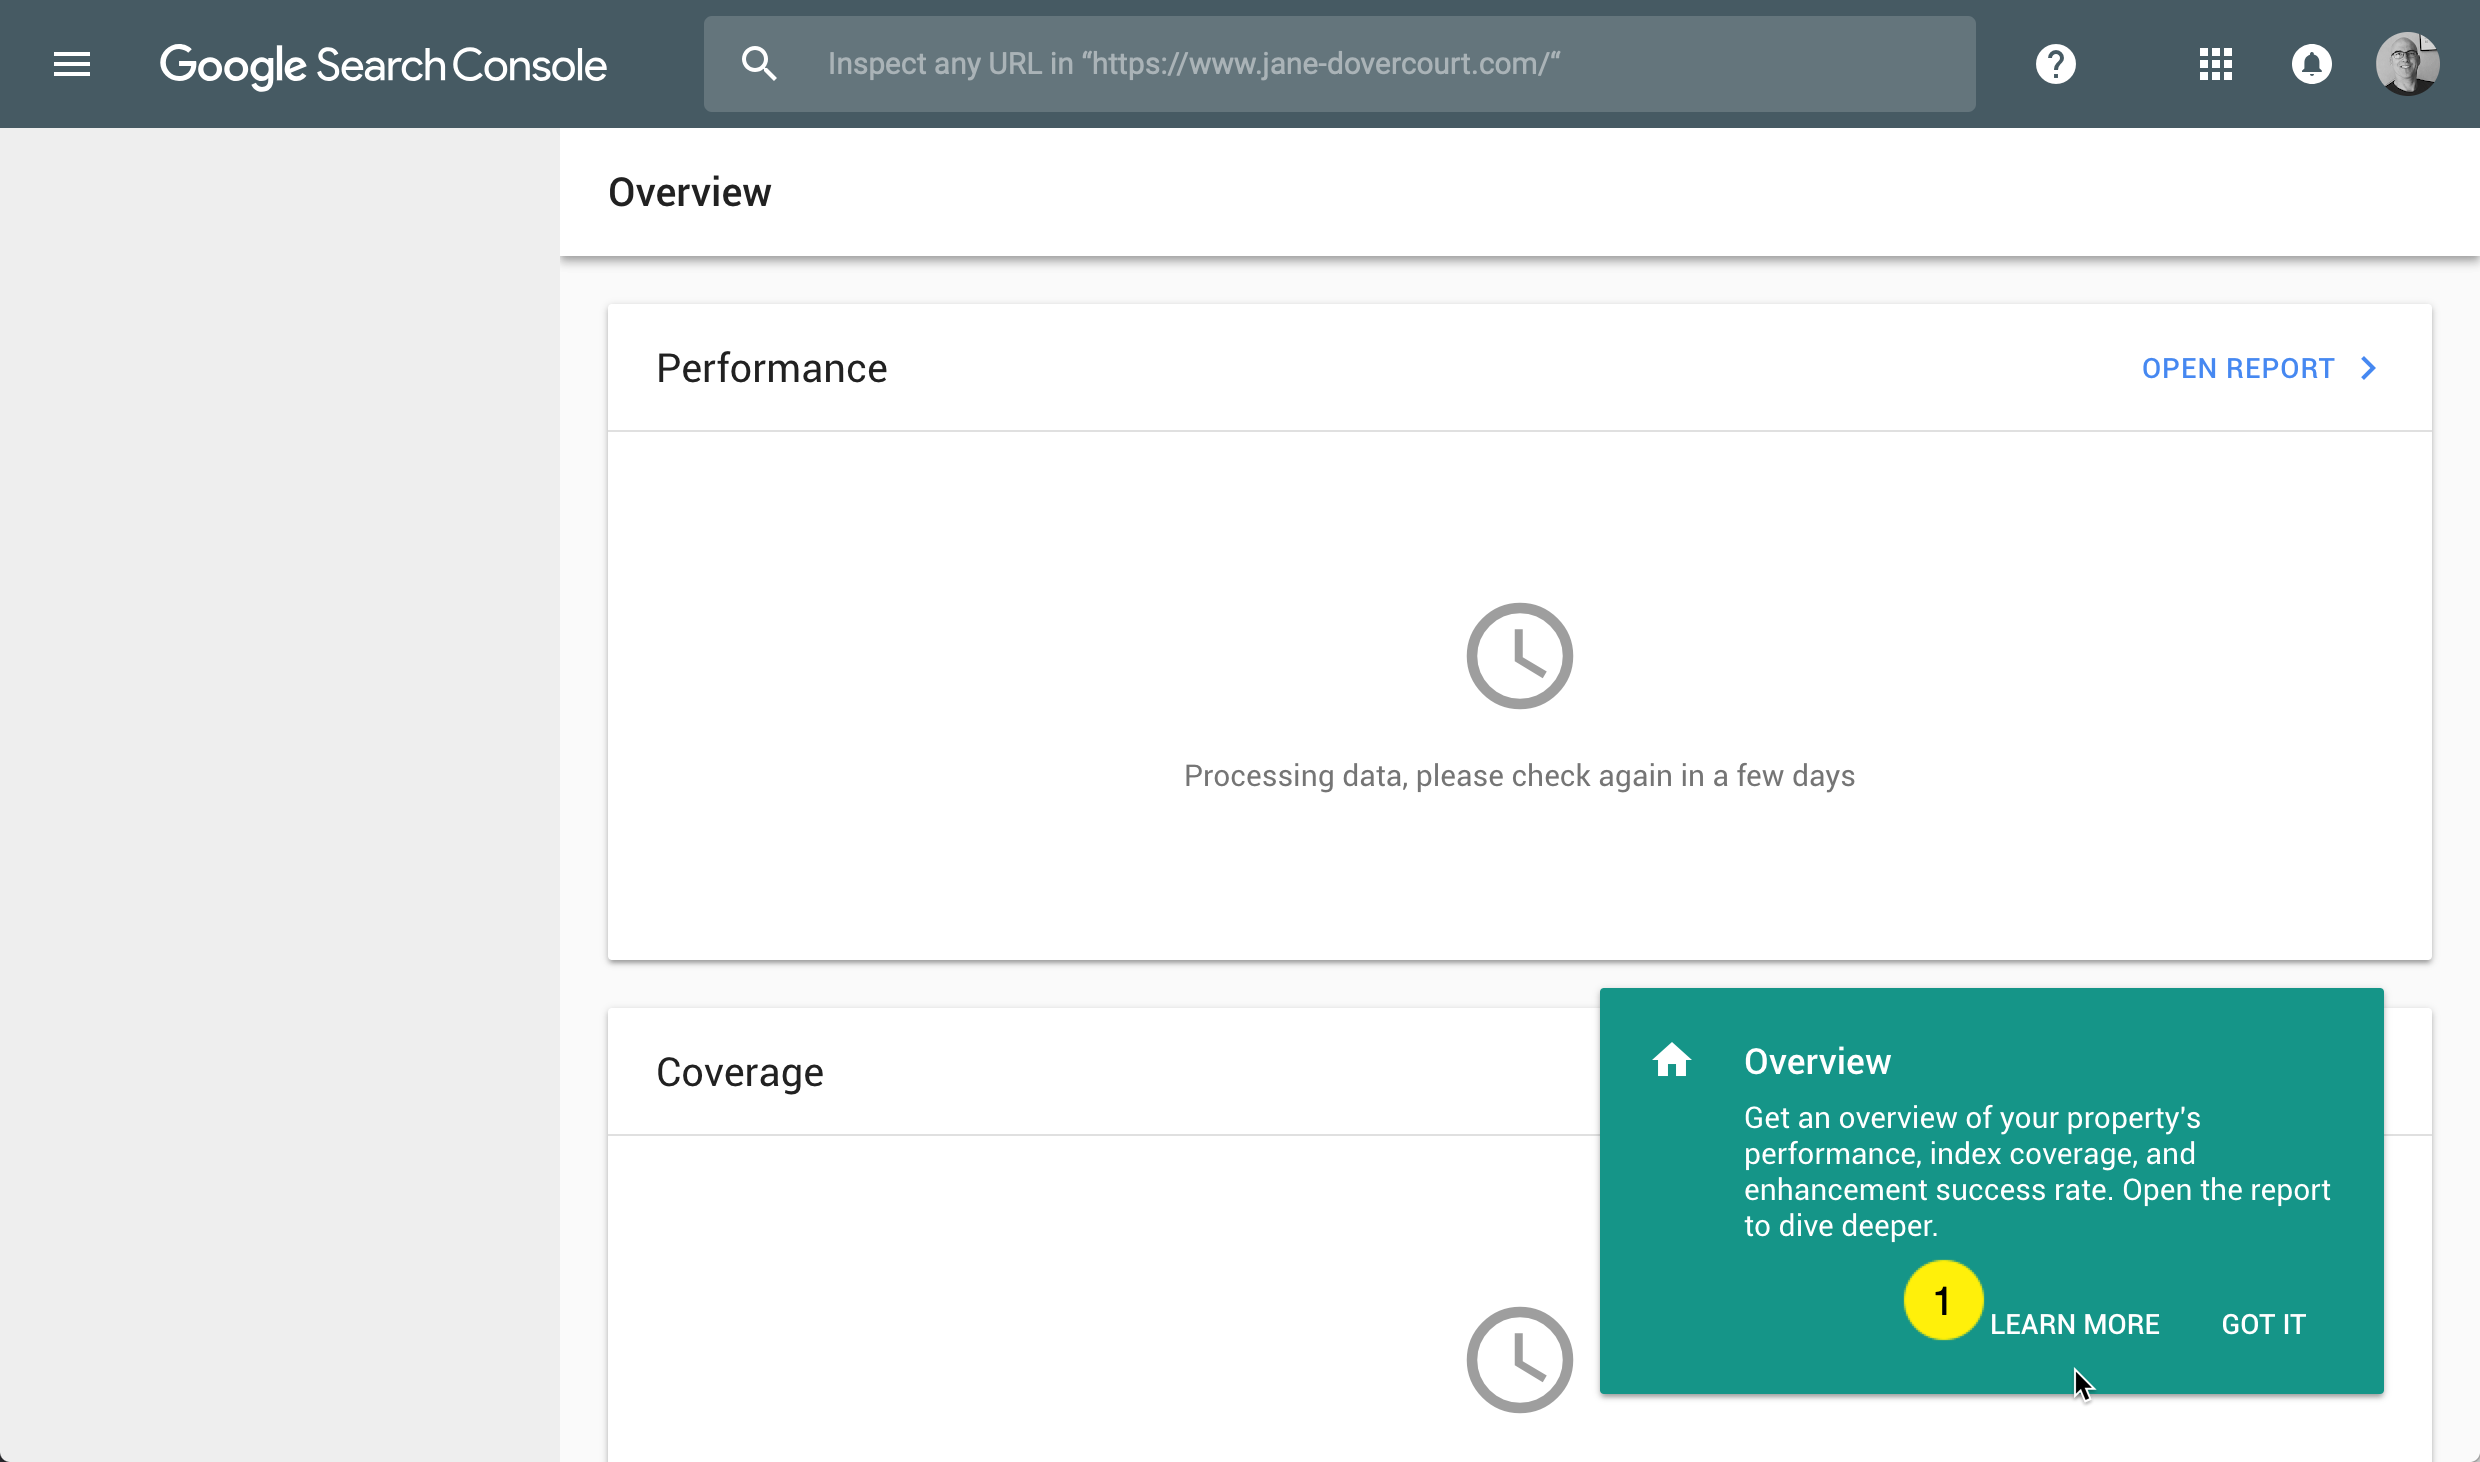Open the account profile avatar

2407,65
